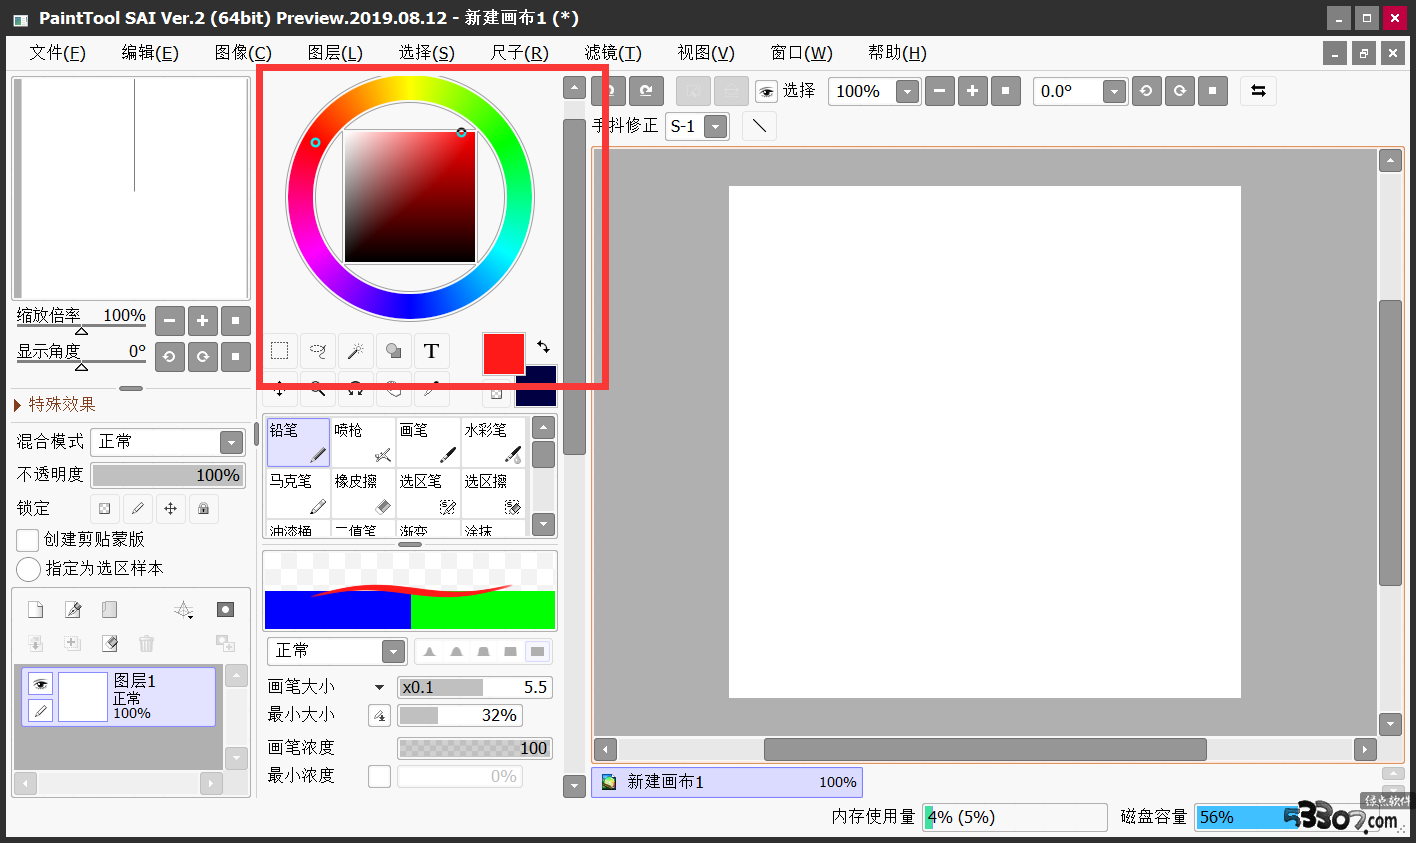Click the 画笔大小 size slider
Image resolution: width=1416 pixels, height=843 pixels.
[x=475, y=687]
